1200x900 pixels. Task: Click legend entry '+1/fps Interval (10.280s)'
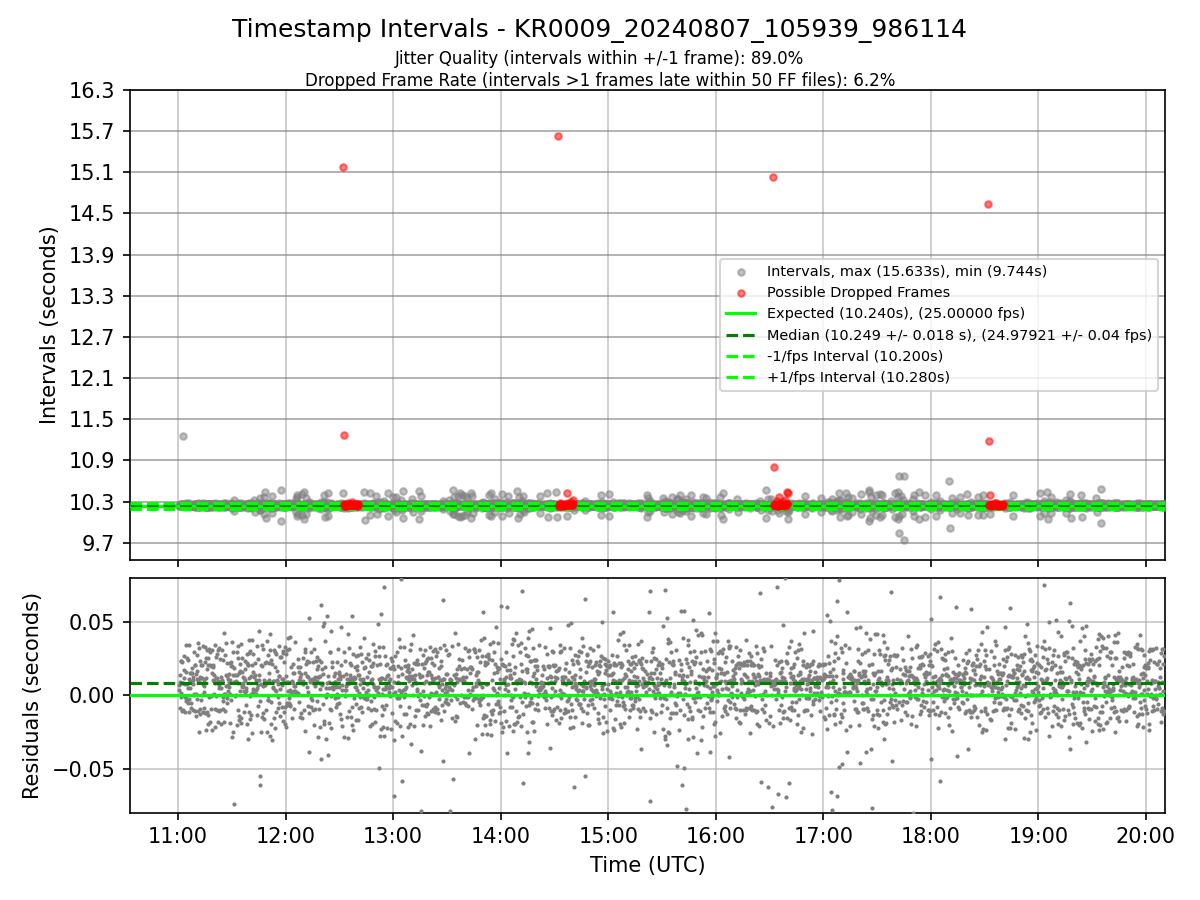coord(858,377)
